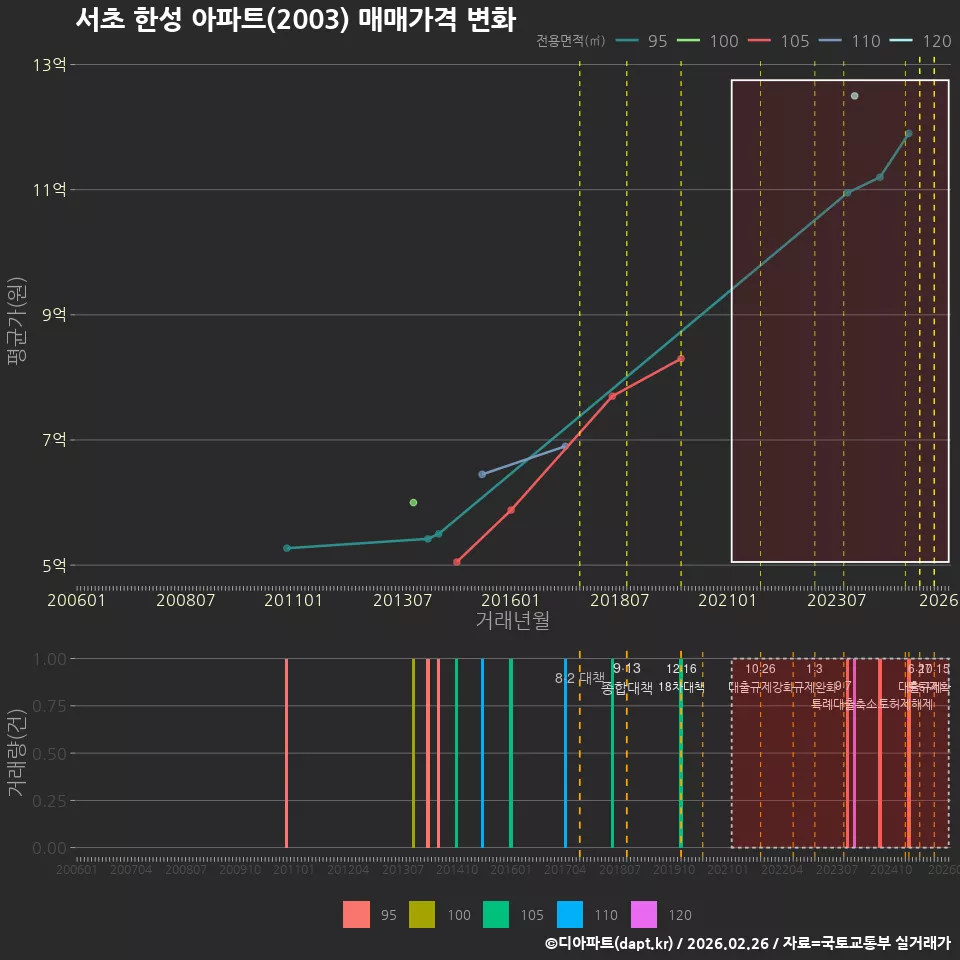The width and height of the screenshot is (960, 960).
Task: Click the teal 95㎡ point at 201101
Action: click(x=287, y=548)
